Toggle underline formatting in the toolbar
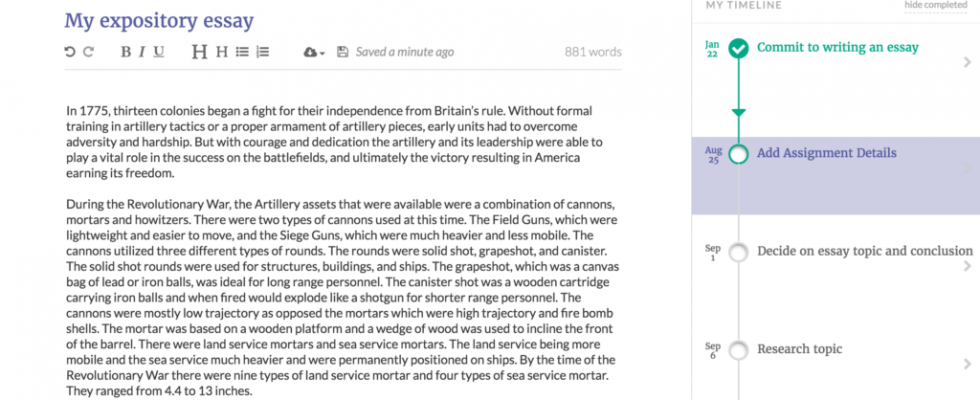Viewport: 980px width, 400px height. [159, 52]
